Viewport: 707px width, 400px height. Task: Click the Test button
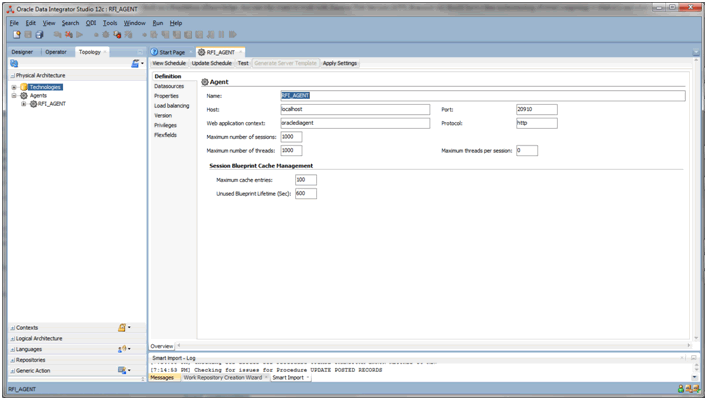(x=243, y=63)
